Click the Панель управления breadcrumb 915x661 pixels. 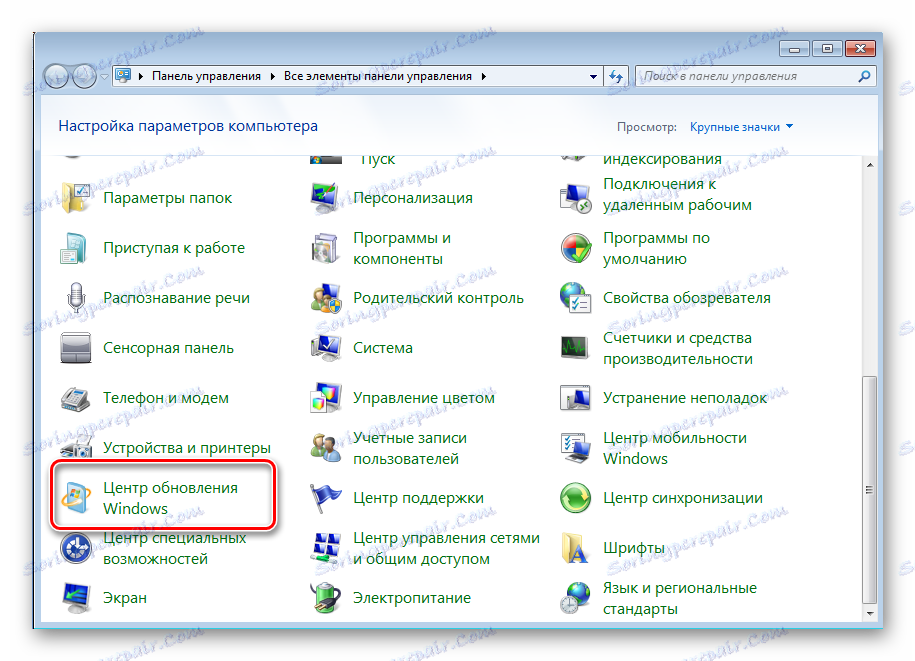coord(207,76)
